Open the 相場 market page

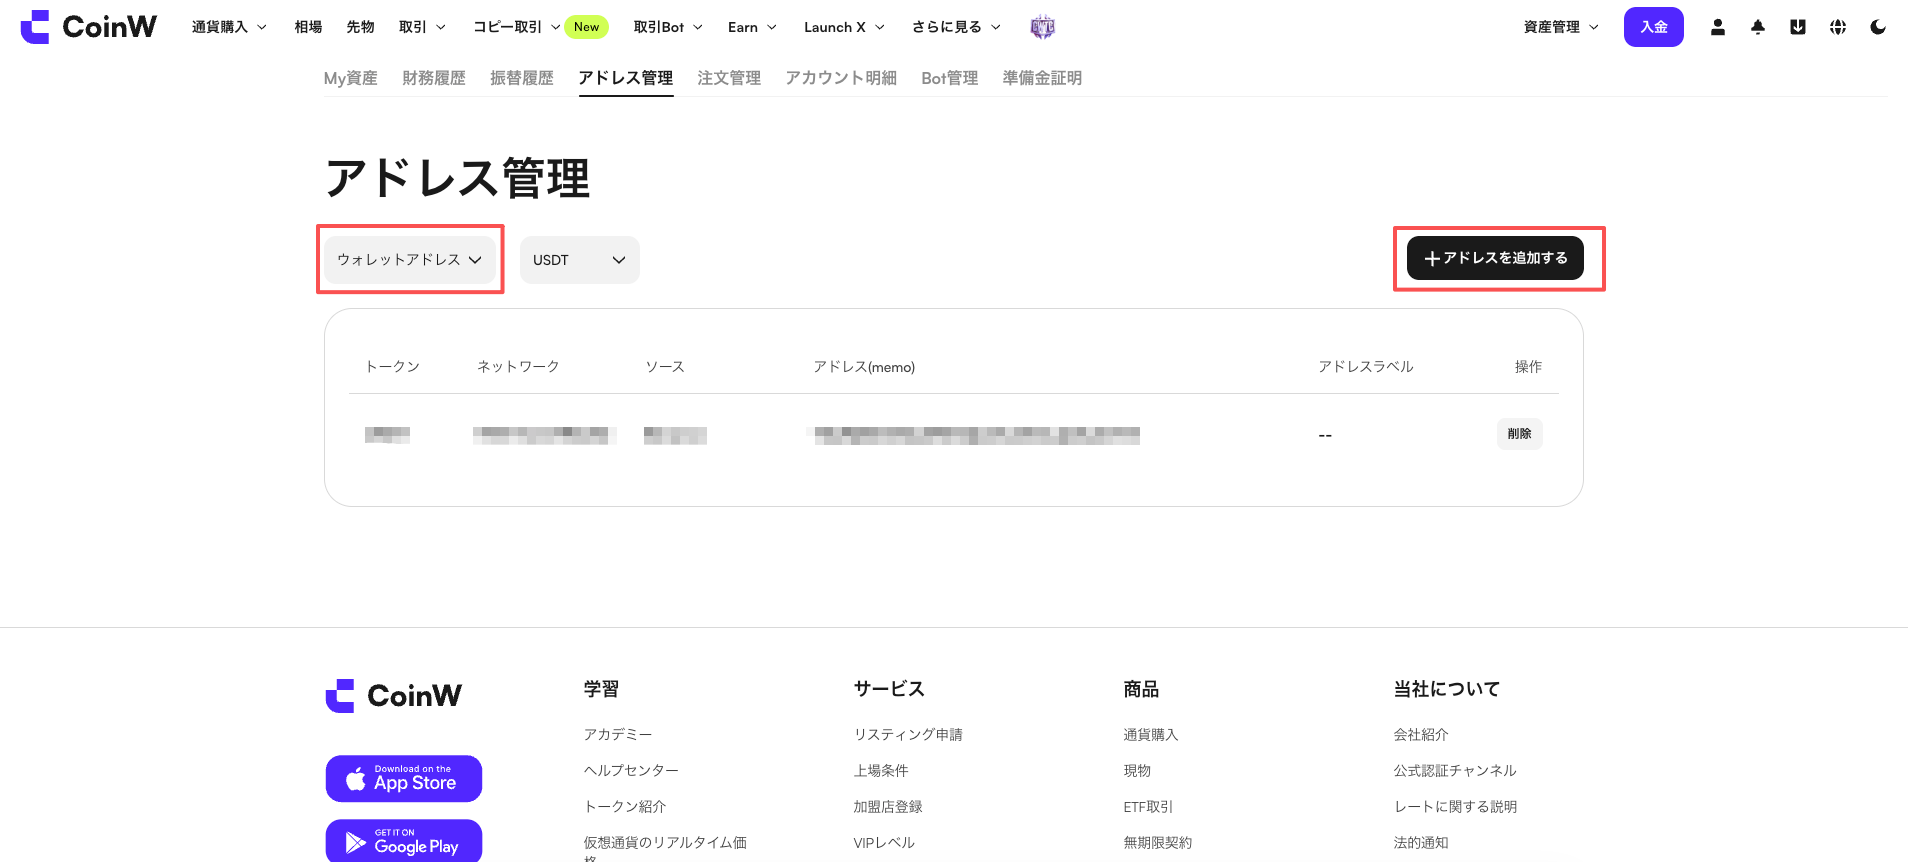pos(308,27)
